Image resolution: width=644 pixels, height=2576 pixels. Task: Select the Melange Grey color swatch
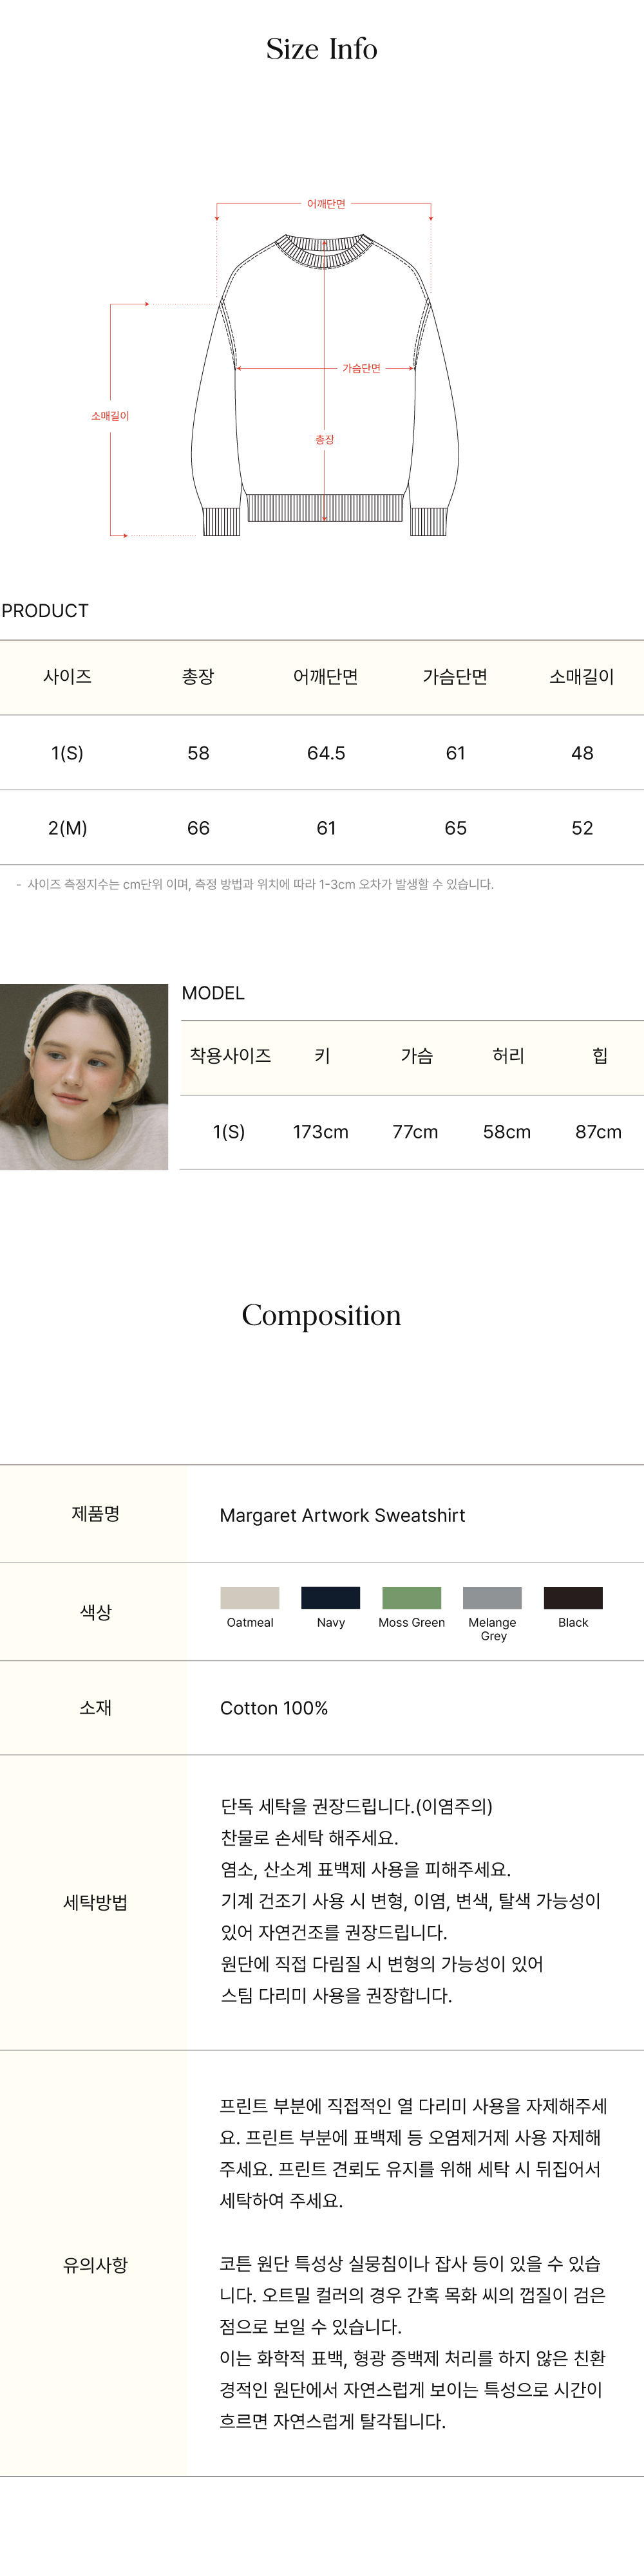click(492, 1597)
